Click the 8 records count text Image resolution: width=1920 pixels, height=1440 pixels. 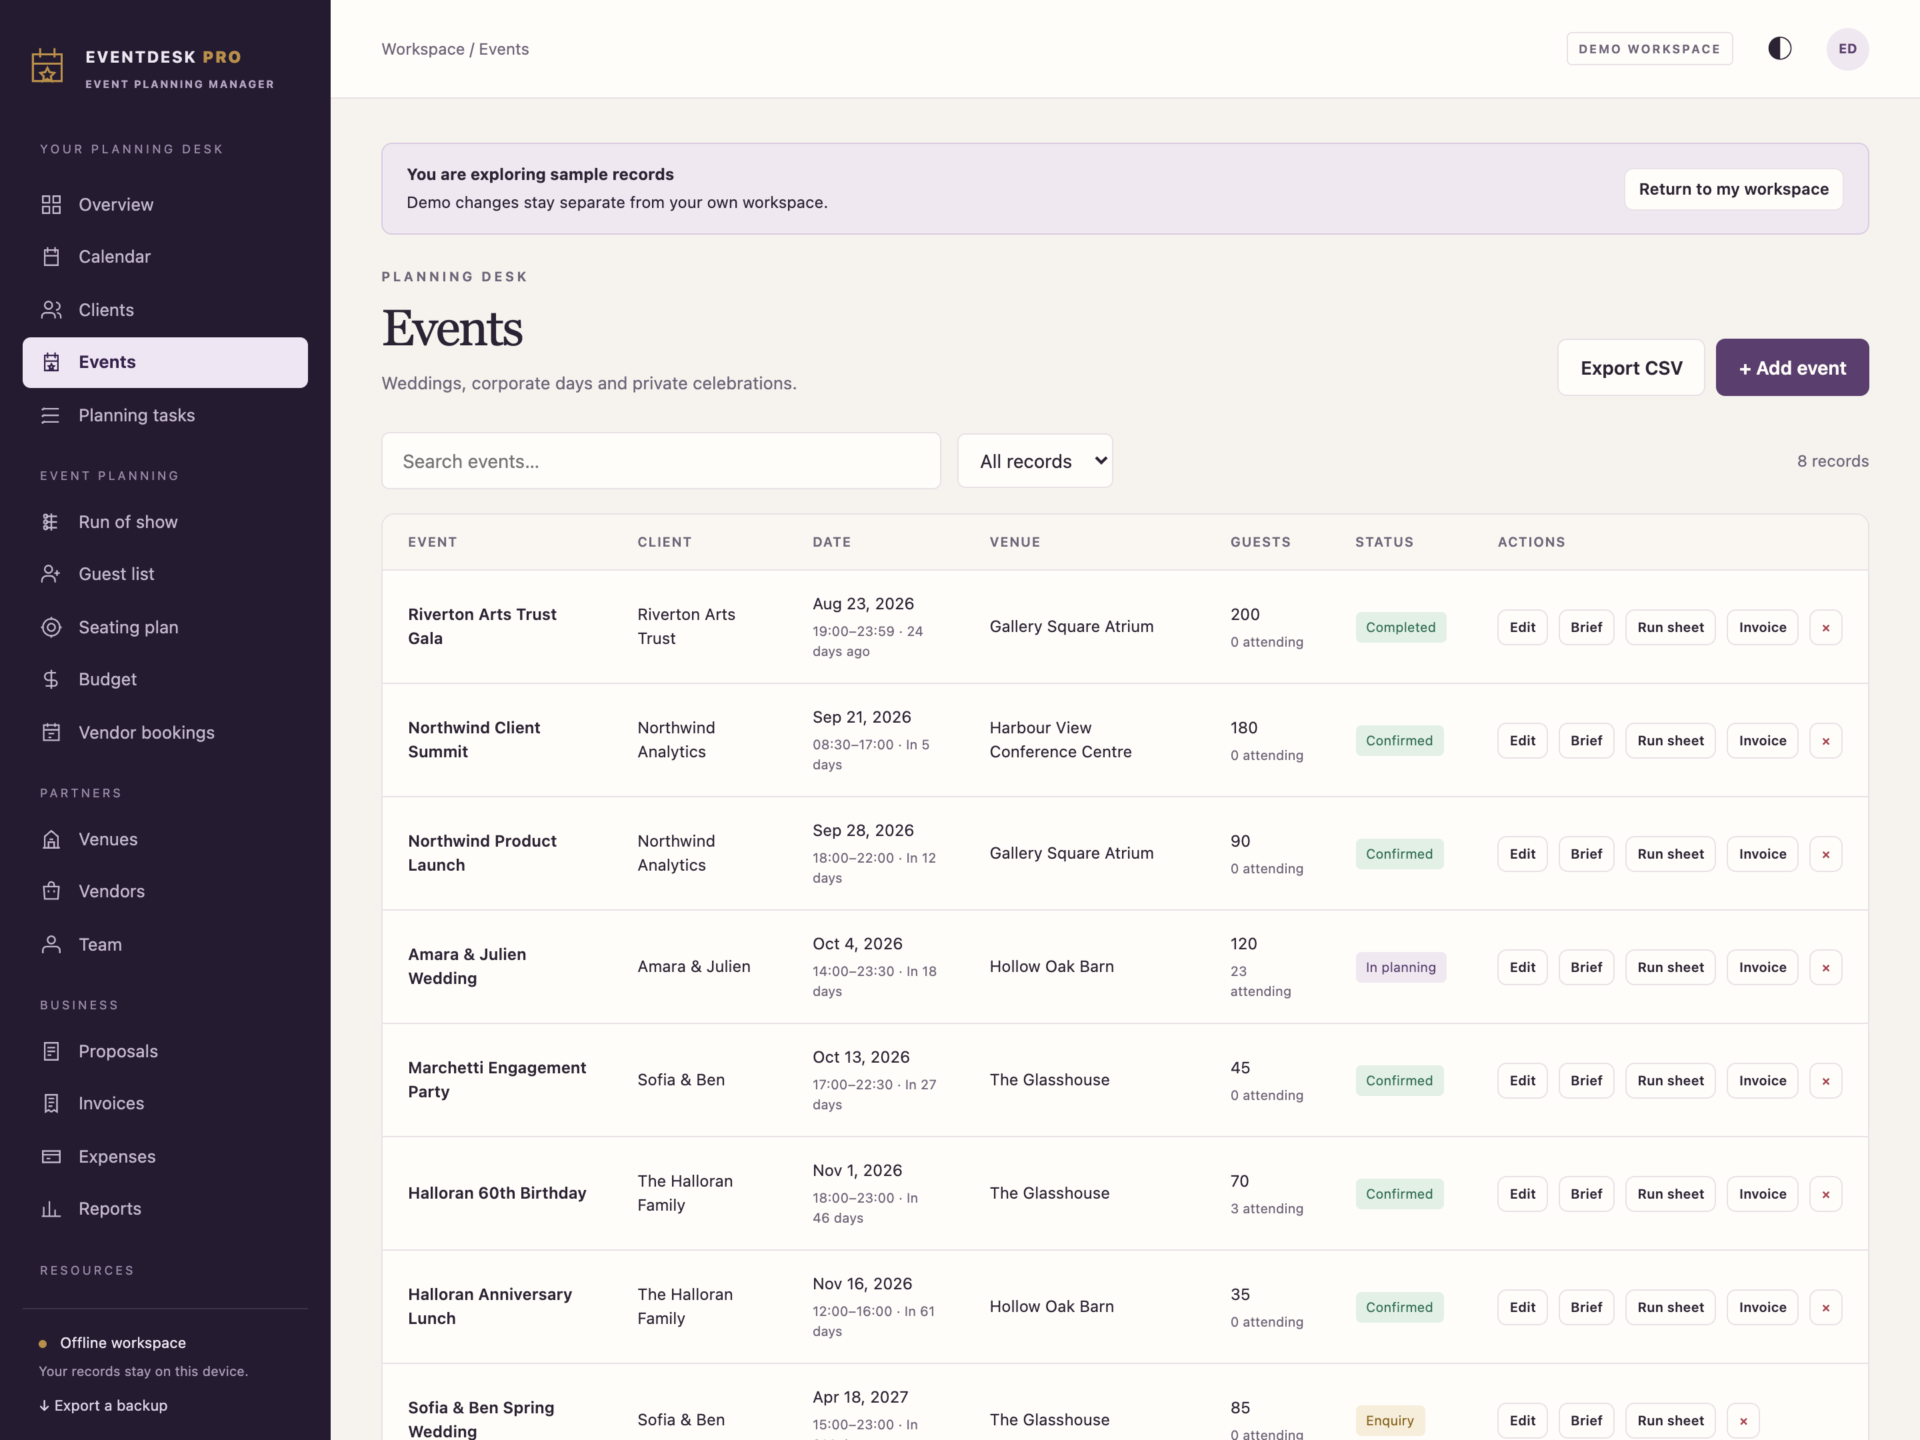[1832, 461]
